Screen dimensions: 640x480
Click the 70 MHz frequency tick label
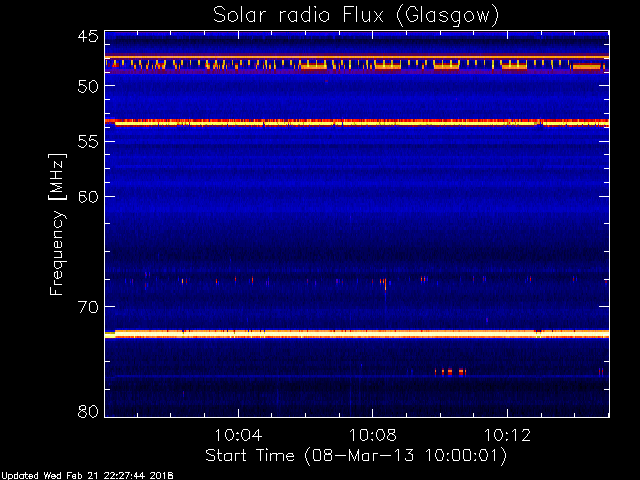(88, 307)
